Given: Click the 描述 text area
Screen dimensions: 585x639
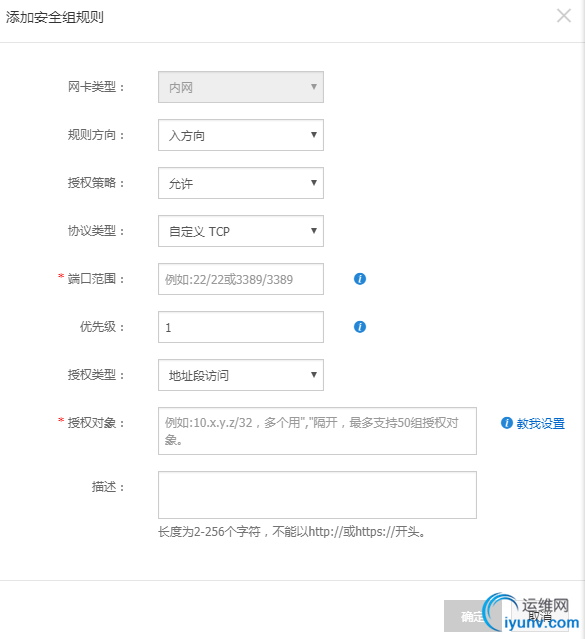Looking at the screenshot, I should point(317,495).
